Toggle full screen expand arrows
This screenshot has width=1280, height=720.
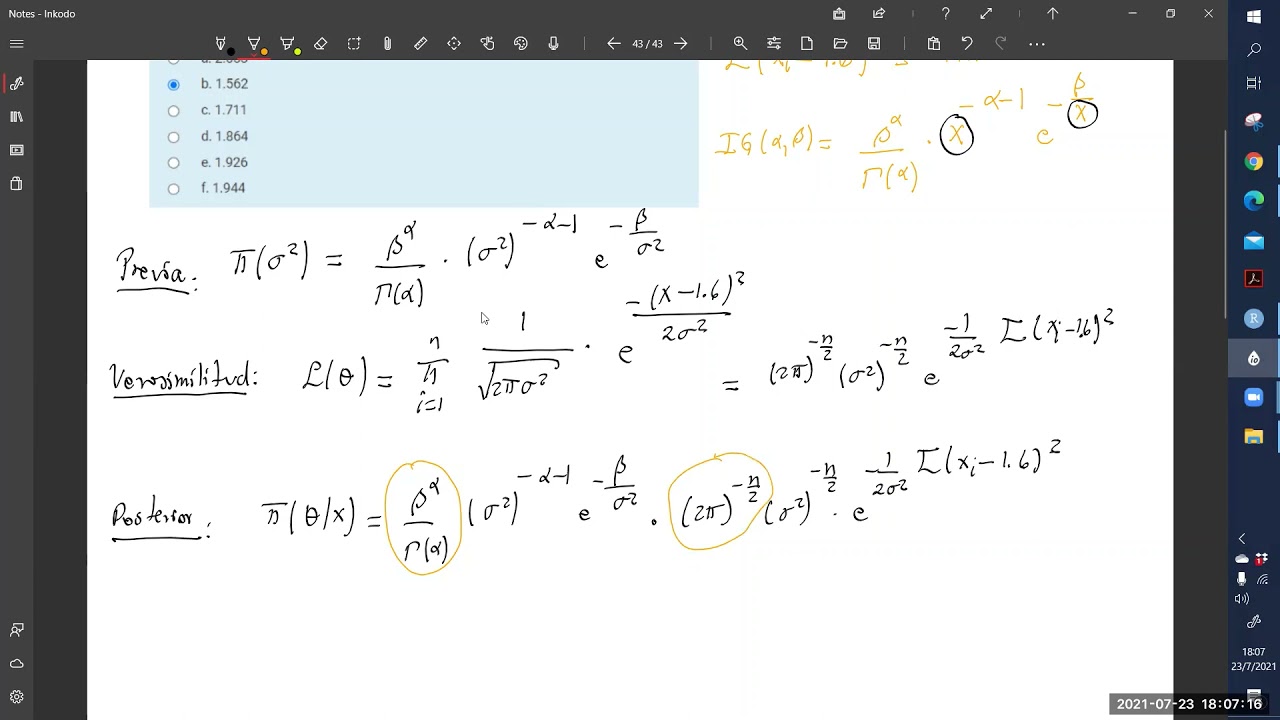986,14
